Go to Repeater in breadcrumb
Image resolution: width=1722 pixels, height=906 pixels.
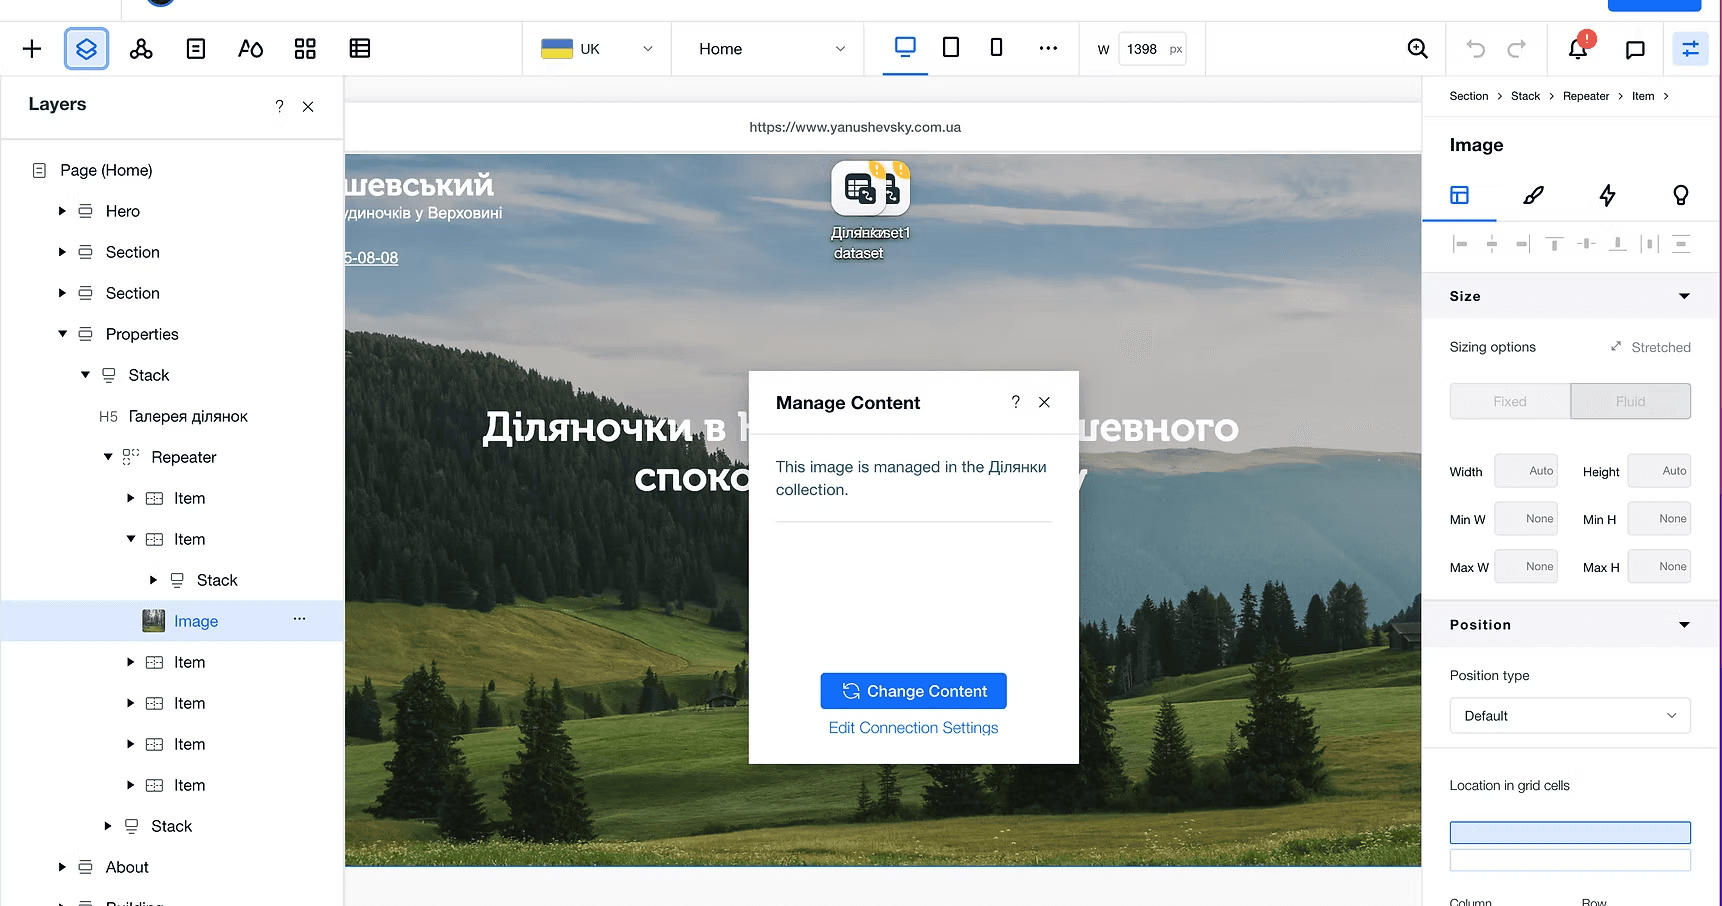click(1586, 96)
